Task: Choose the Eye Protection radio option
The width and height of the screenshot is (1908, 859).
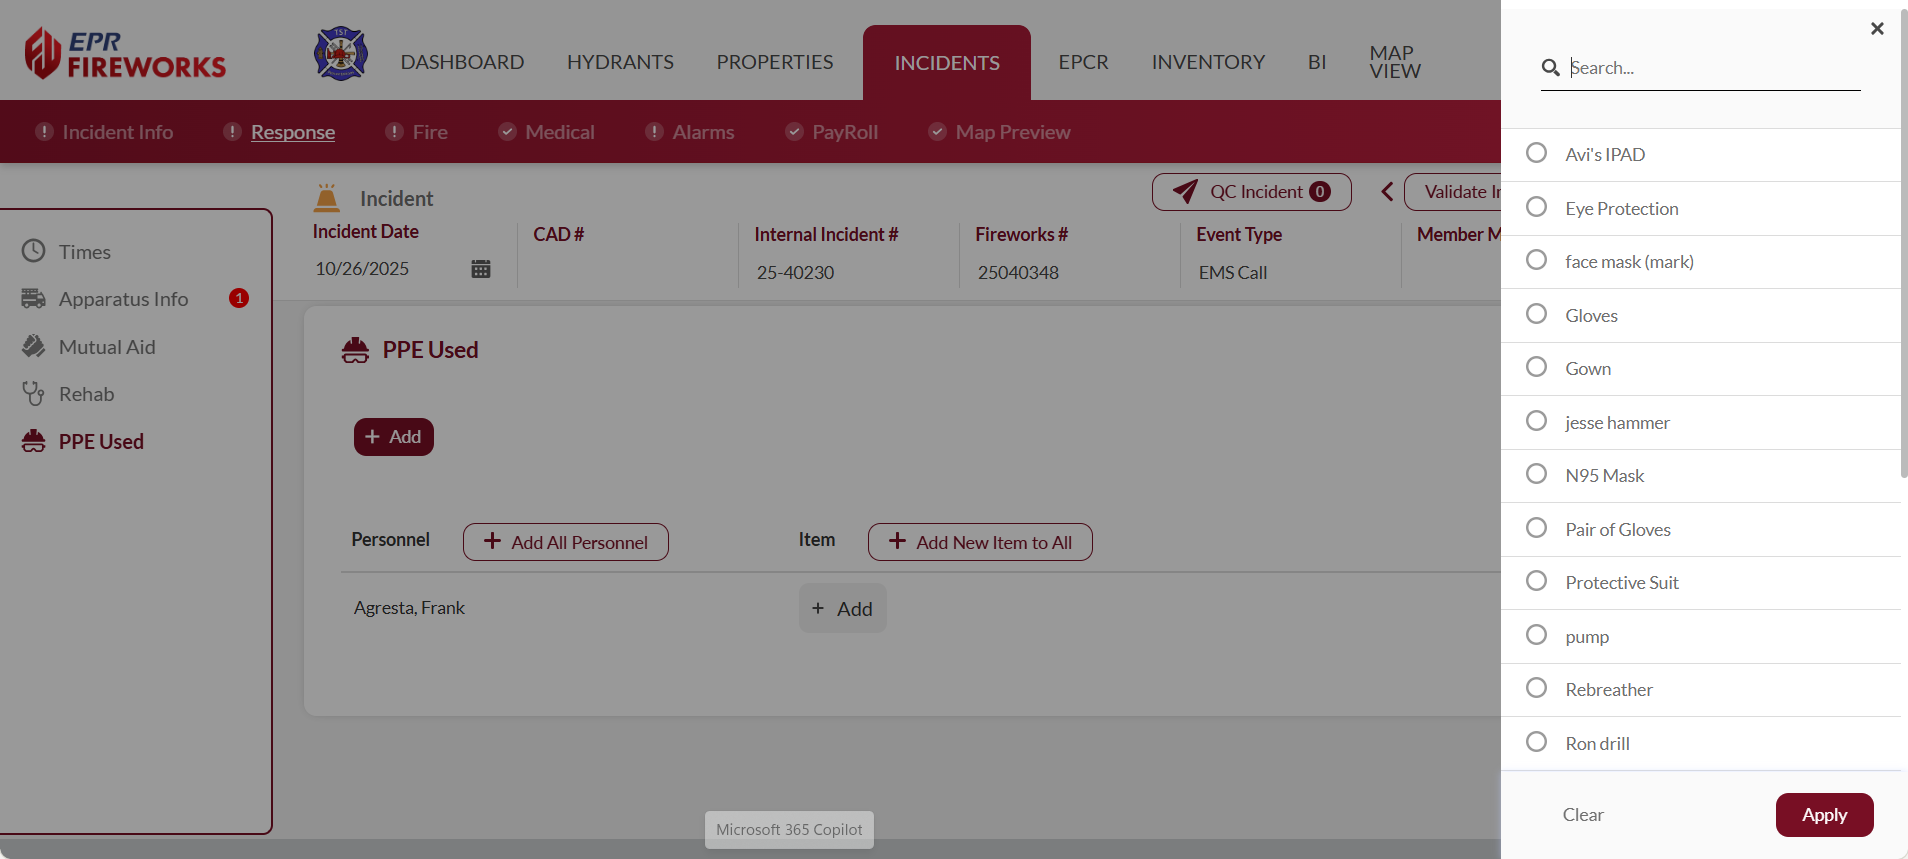Action: 1536,207
